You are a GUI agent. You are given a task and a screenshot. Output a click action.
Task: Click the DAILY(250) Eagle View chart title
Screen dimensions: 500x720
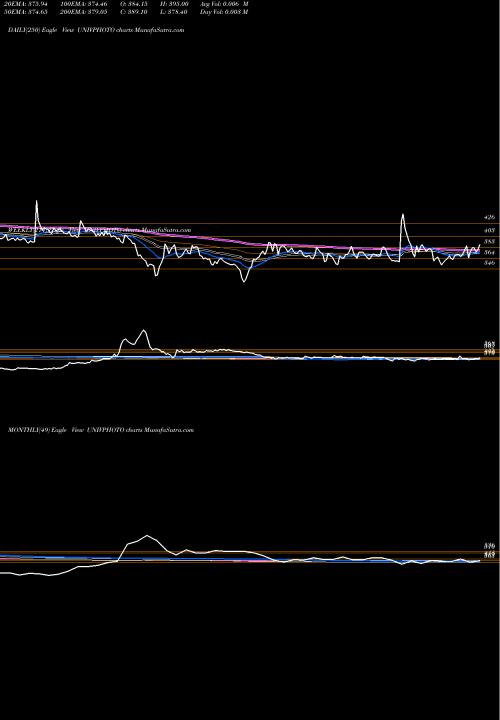click(96, 30)
